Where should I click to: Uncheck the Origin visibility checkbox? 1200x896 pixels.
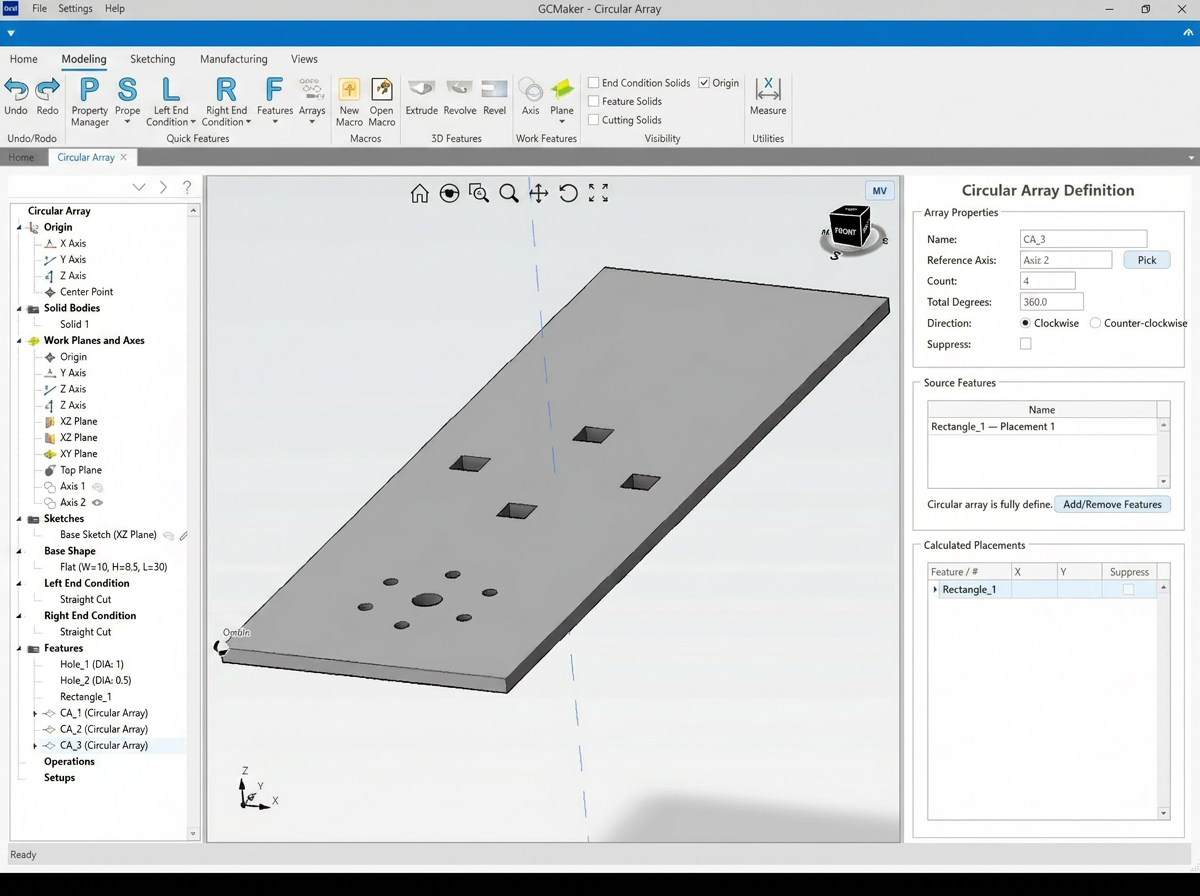tap(704, 83)
